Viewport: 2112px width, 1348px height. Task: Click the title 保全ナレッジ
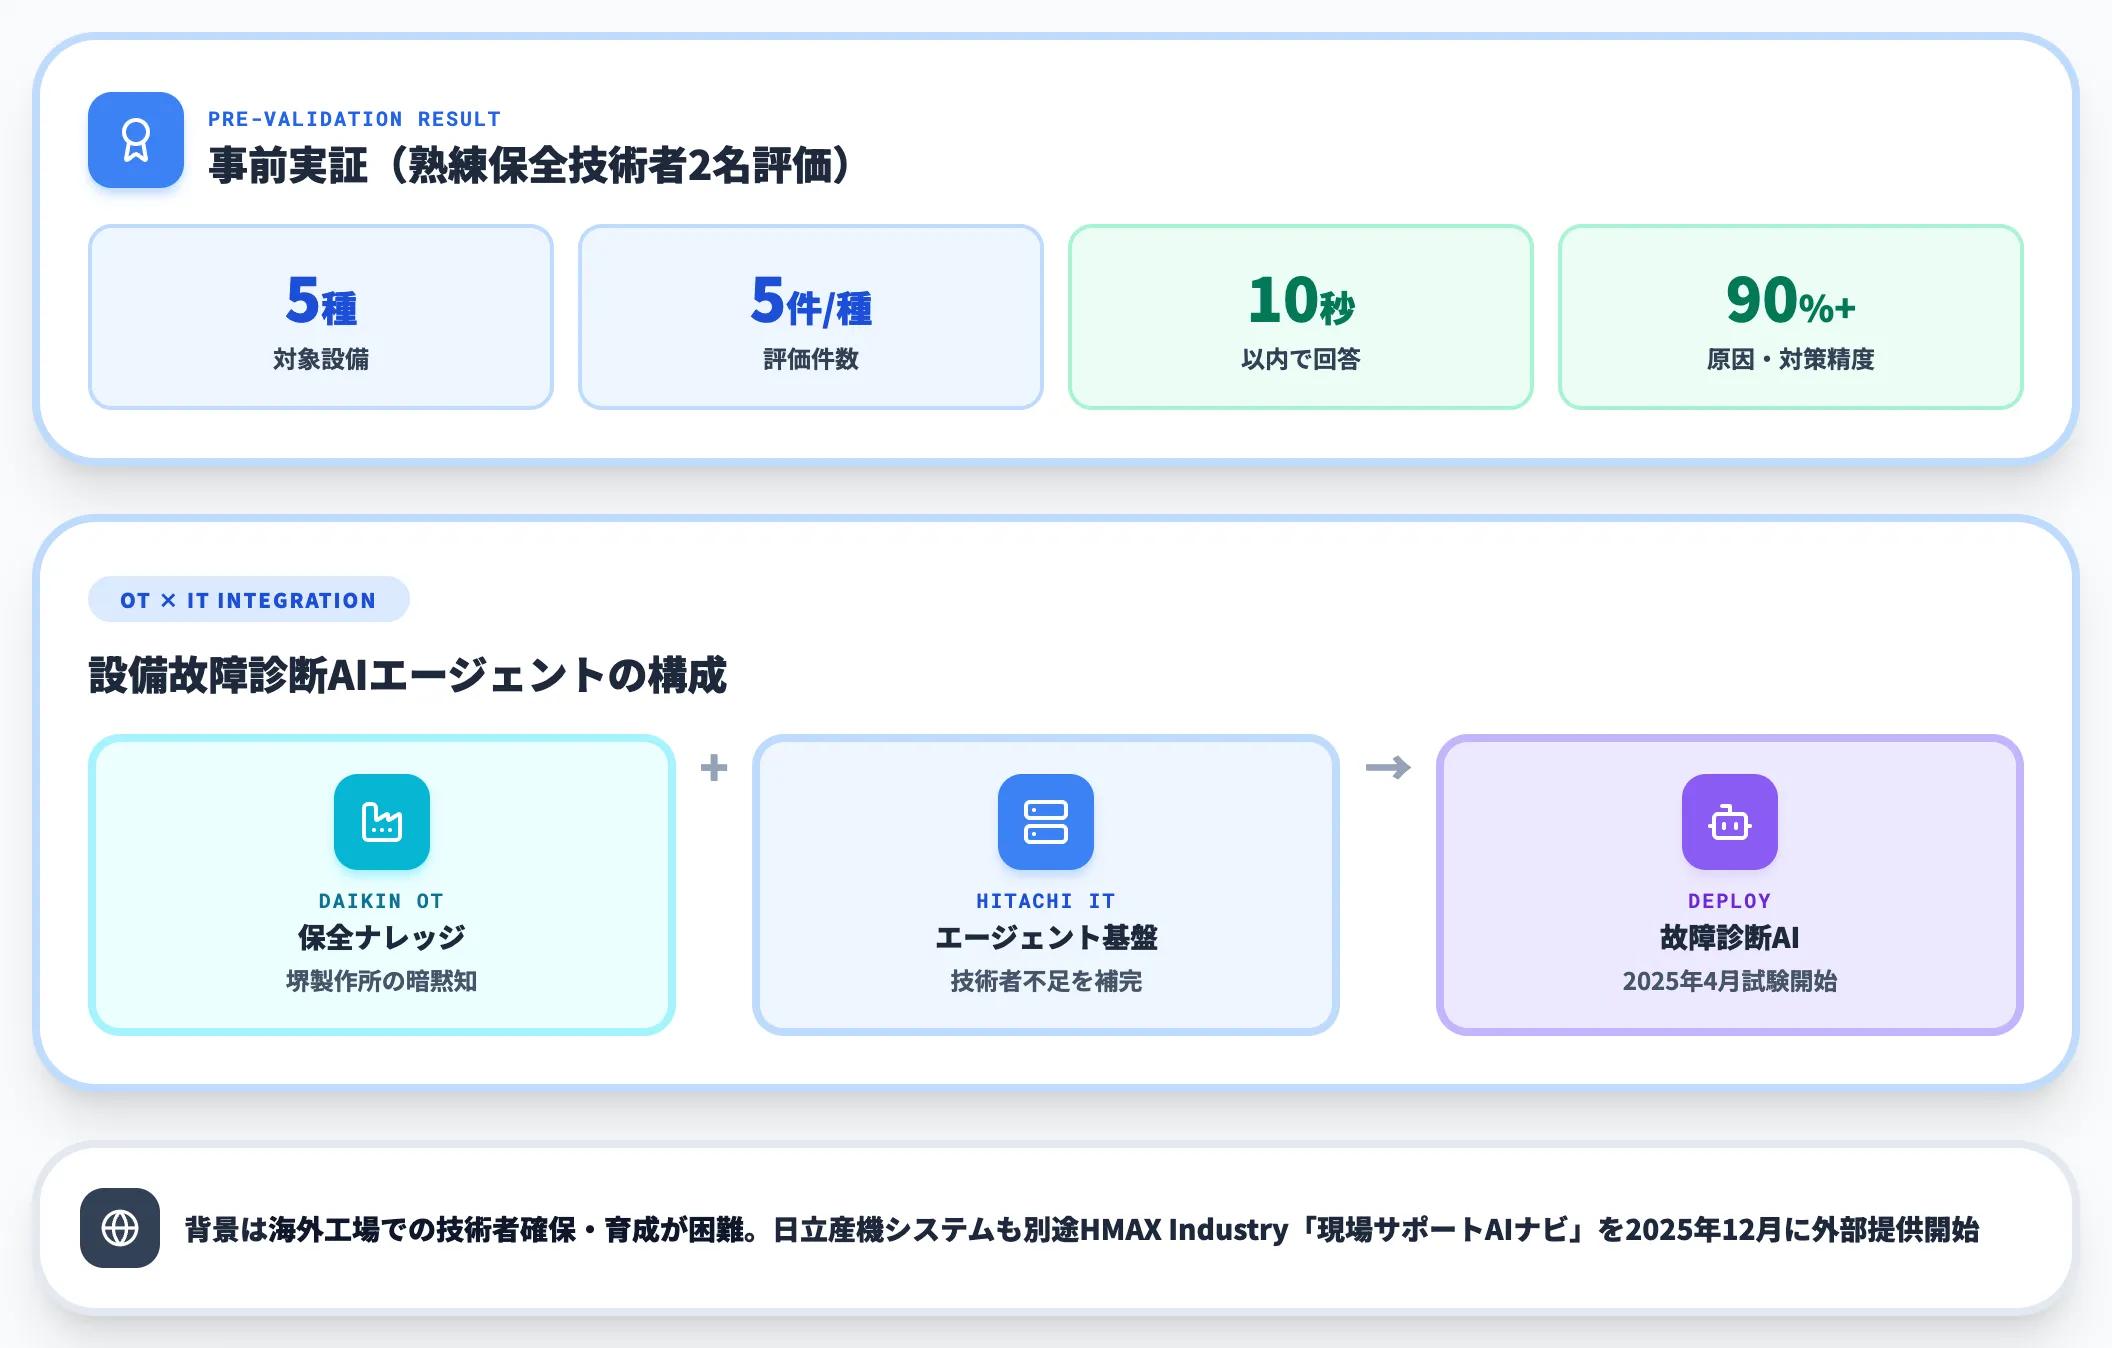pos(382,938)
